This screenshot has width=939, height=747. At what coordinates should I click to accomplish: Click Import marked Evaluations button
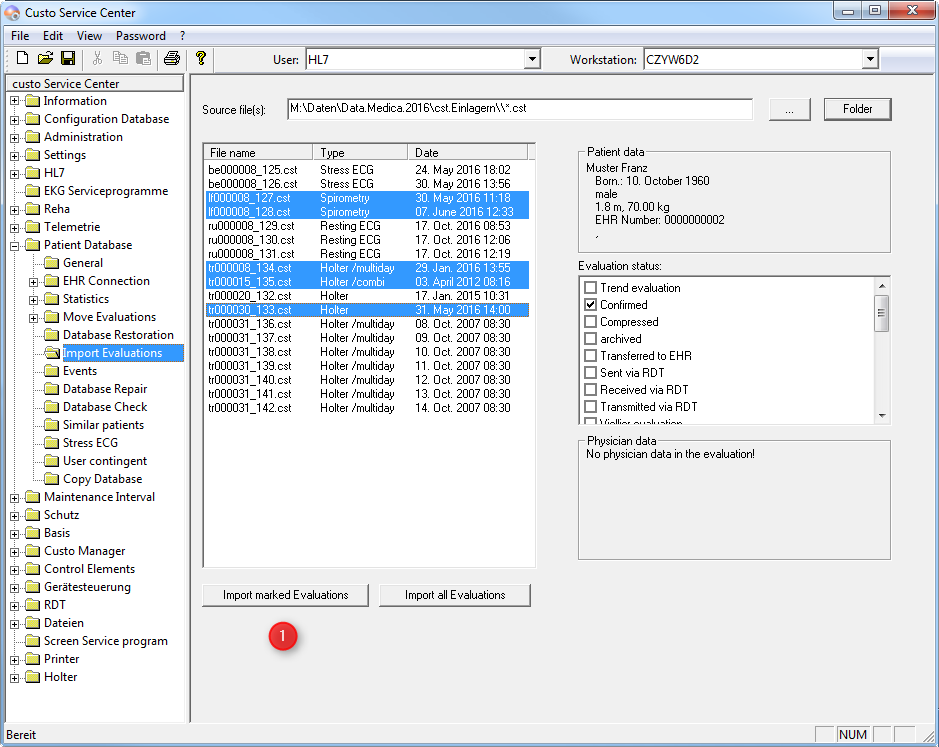point(286,595)
